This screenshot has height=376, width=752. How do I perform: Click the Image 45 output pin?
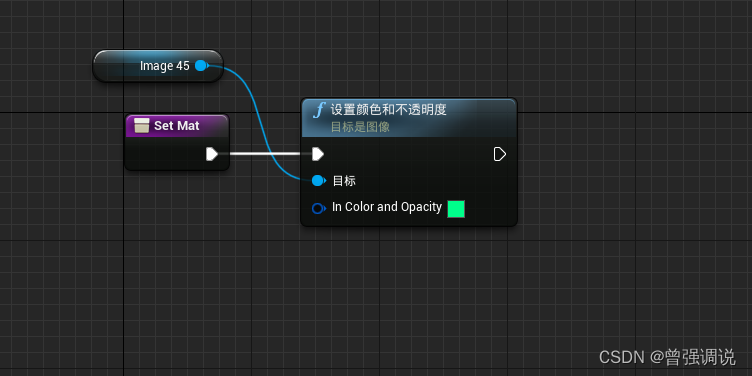[x=201, y=66]
